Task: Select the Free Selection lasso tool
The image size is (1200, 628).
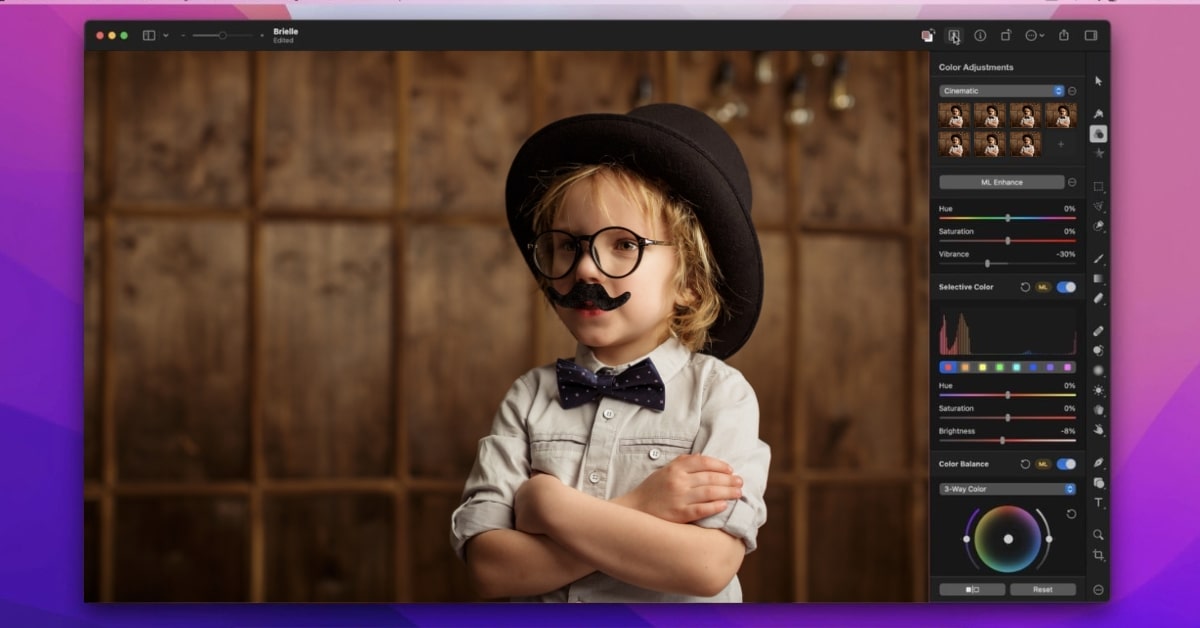Action: pos(1098,206)
